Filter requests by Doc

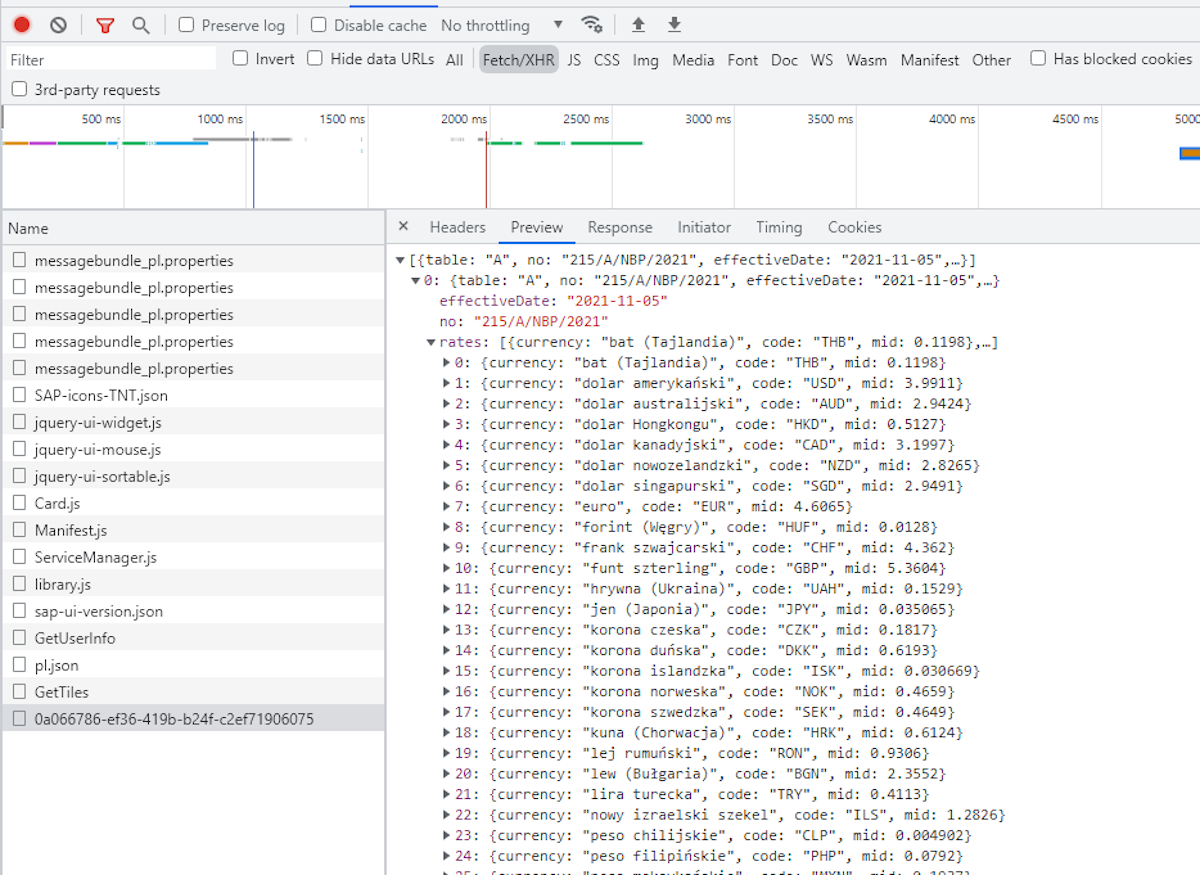[x=785, y=60]
